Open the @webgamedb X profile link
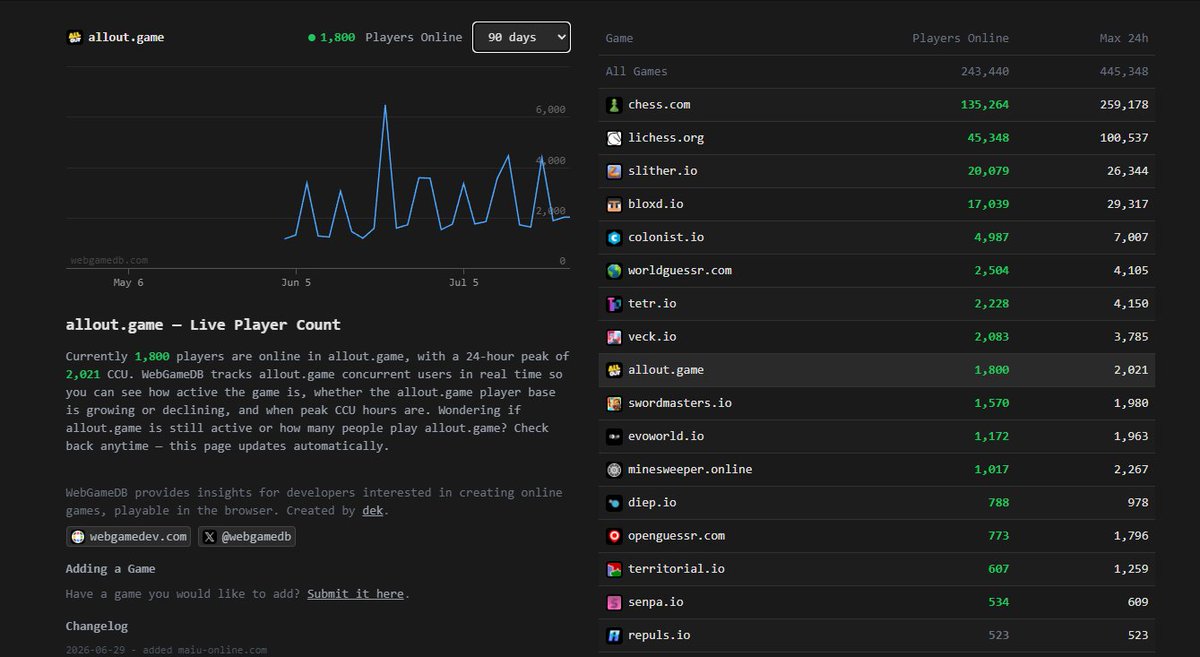Screen dimensions: 1200x657 (247, 537)
